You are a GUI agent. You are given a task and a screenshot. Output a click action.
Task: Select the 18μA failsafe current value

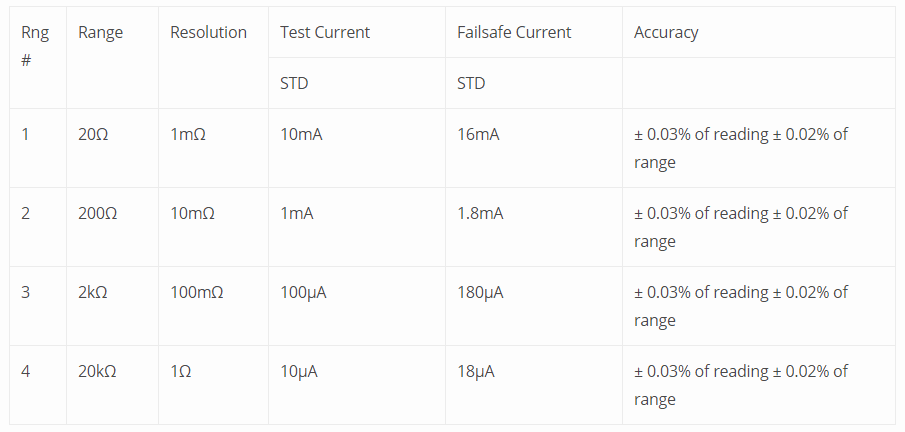pos(476,371)
